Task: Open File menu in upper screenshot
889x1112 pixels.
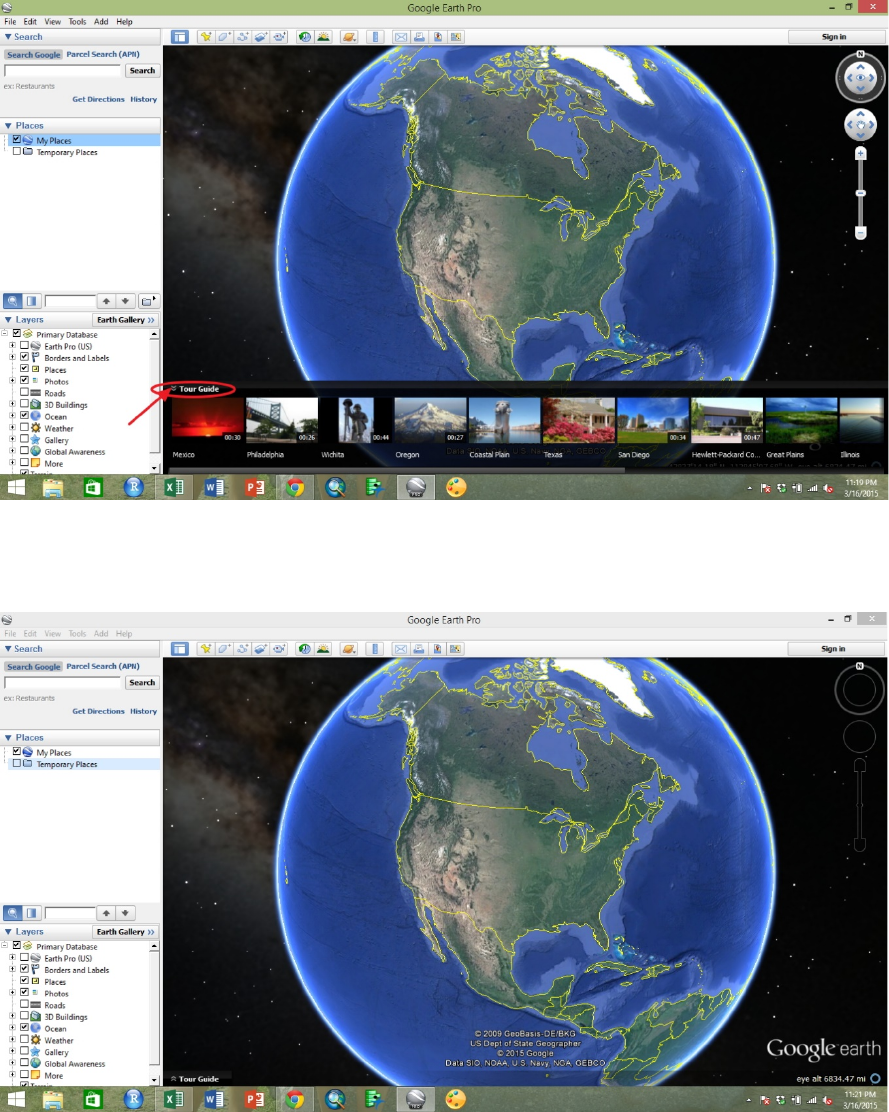Action: point(10,21)
